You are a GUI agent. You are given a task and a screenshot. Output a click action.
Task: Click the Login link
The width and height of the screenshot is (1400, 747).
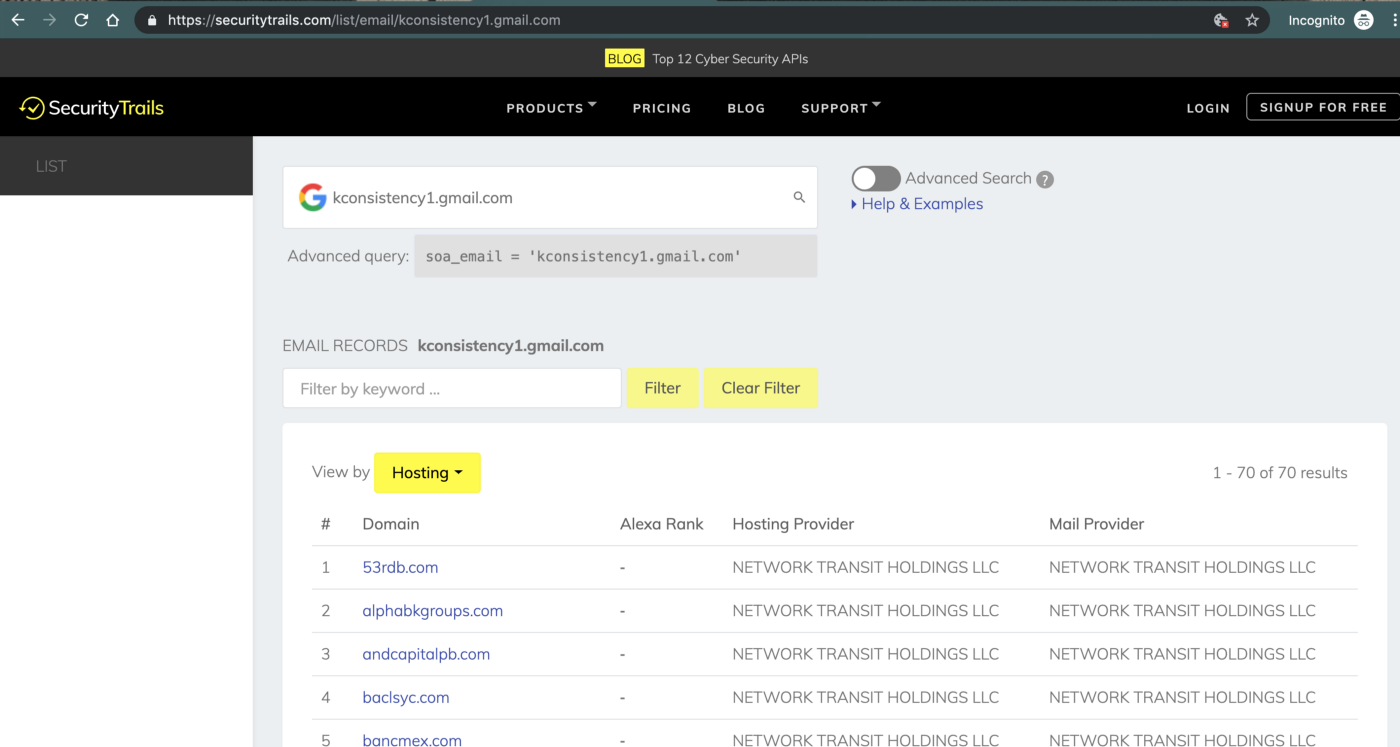pyautogui.click(x=1208, y=108)
